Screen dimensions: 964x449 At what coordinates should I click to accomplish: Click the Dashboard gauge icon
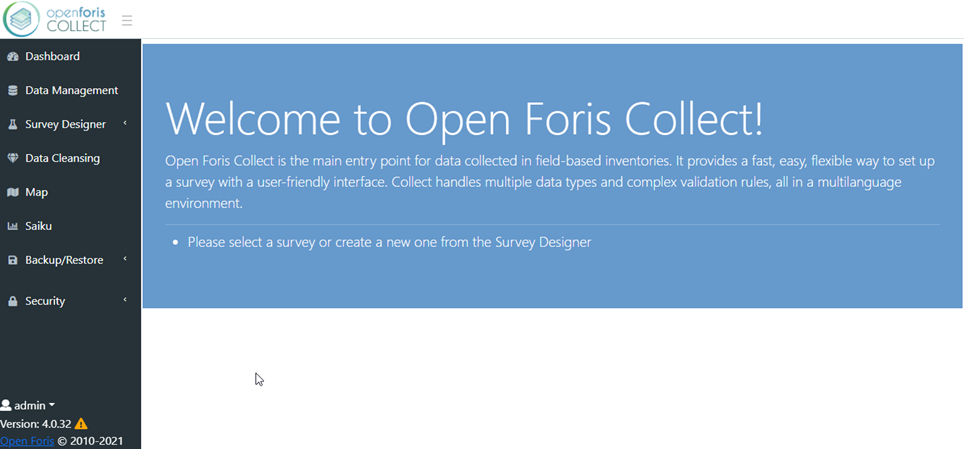[x=12, y=57]
